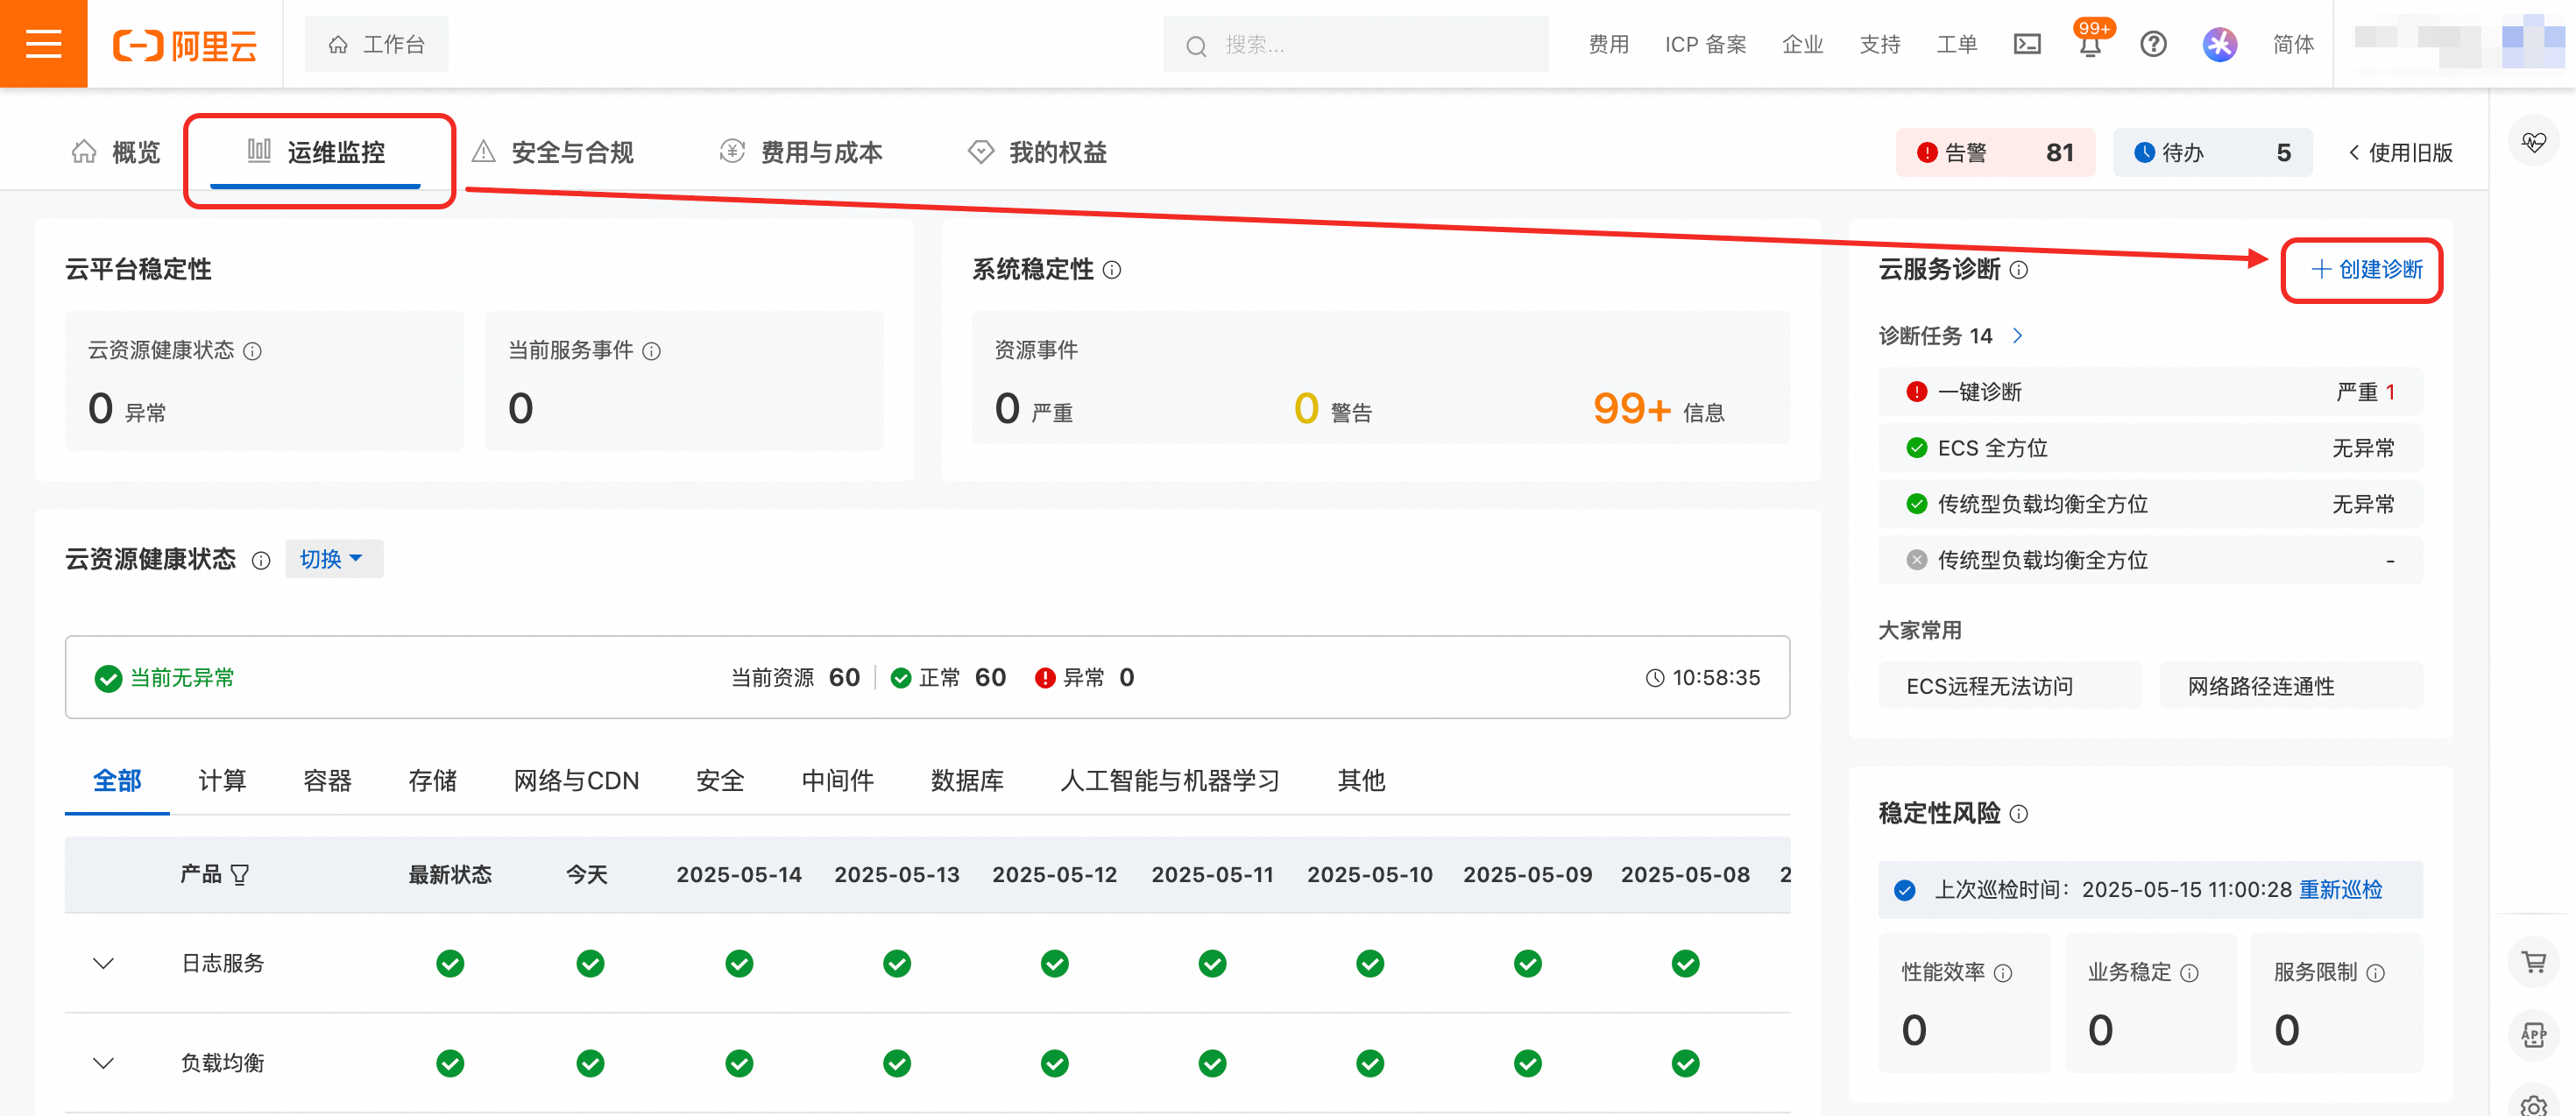2576x1116 pixels.
Task: Click the help question mark icon
Action: click(x=2152, y=44)
